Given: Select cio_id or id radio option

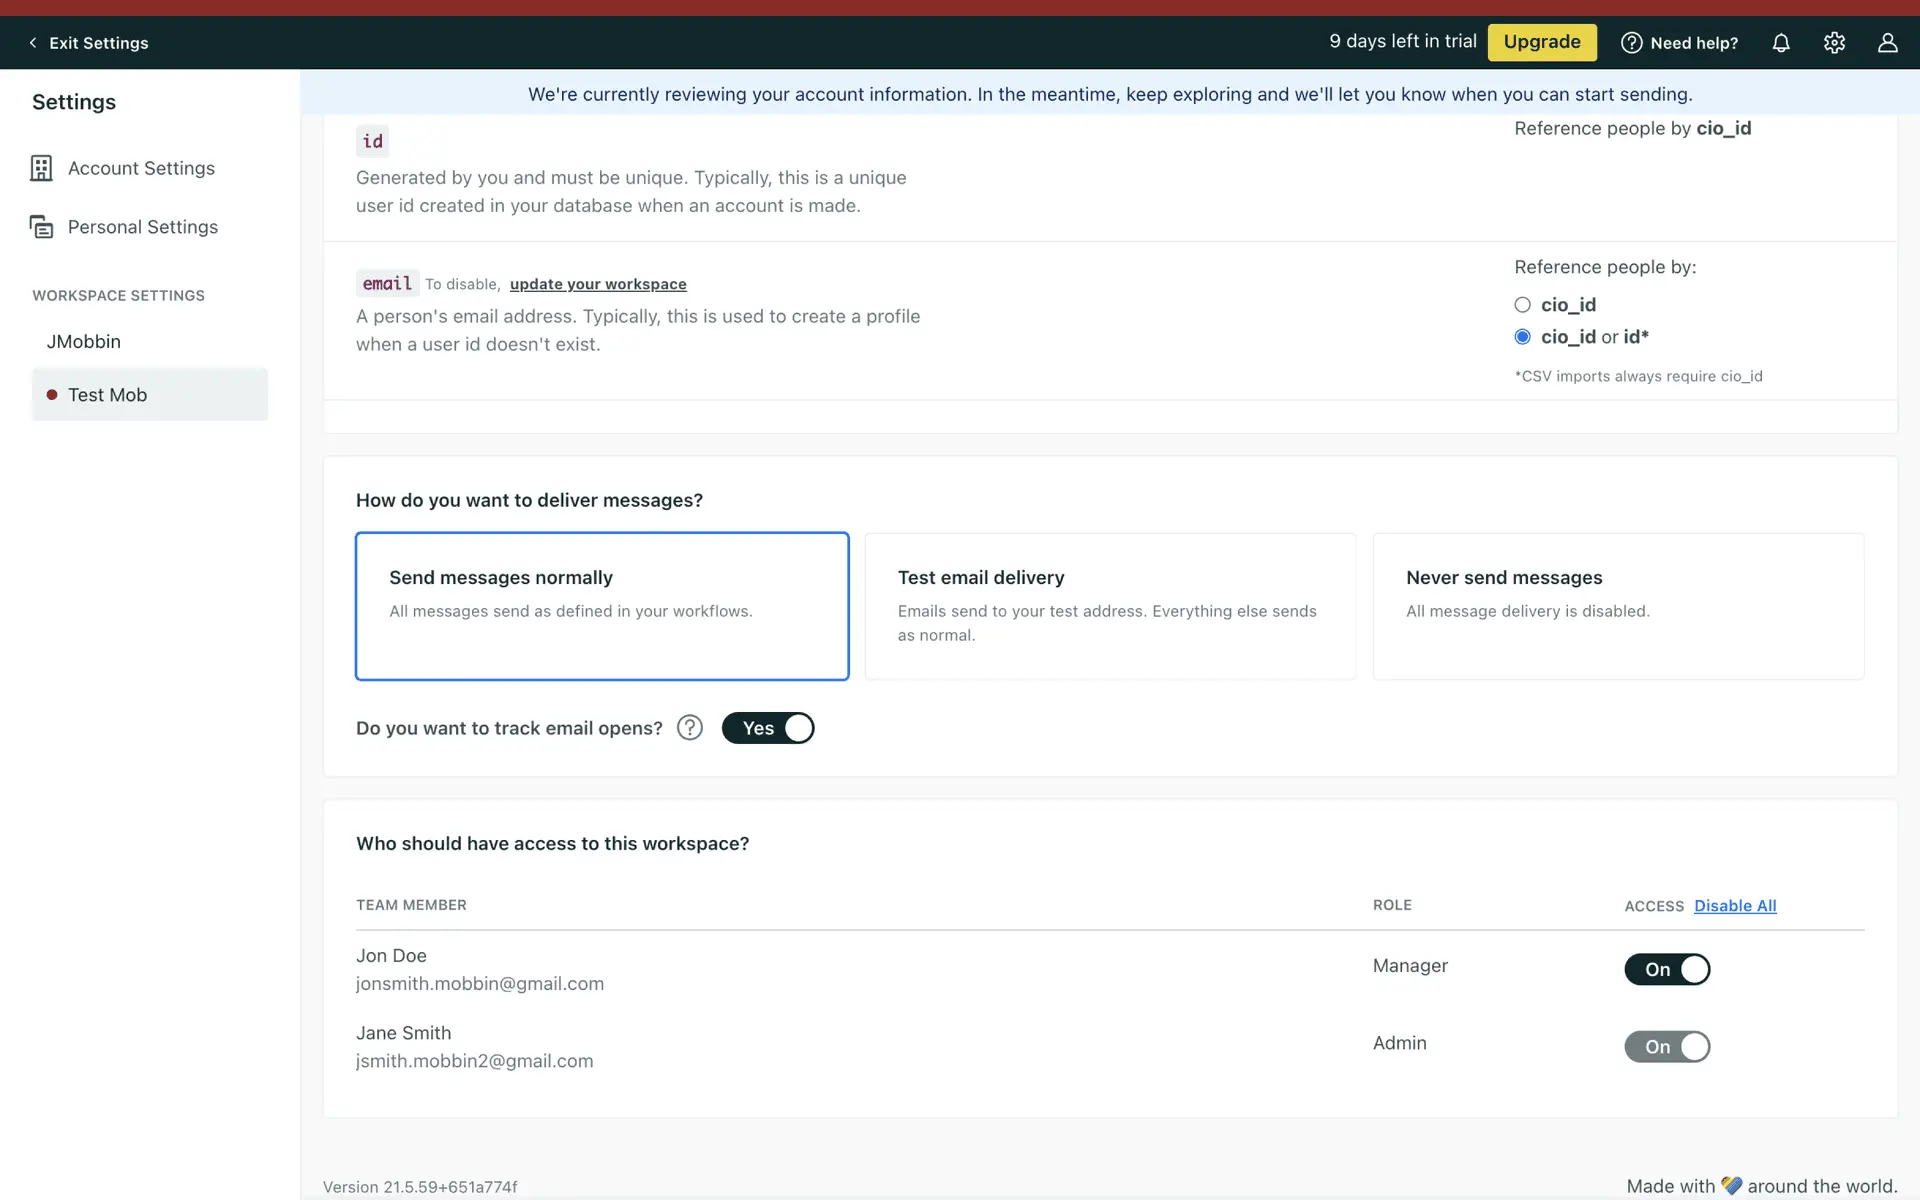Looking at the screenshot, I should (1522, 337).
